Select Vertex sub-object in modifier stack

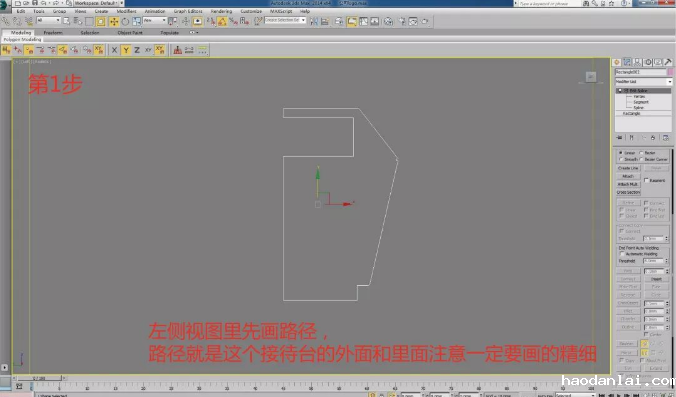point(639,97)
